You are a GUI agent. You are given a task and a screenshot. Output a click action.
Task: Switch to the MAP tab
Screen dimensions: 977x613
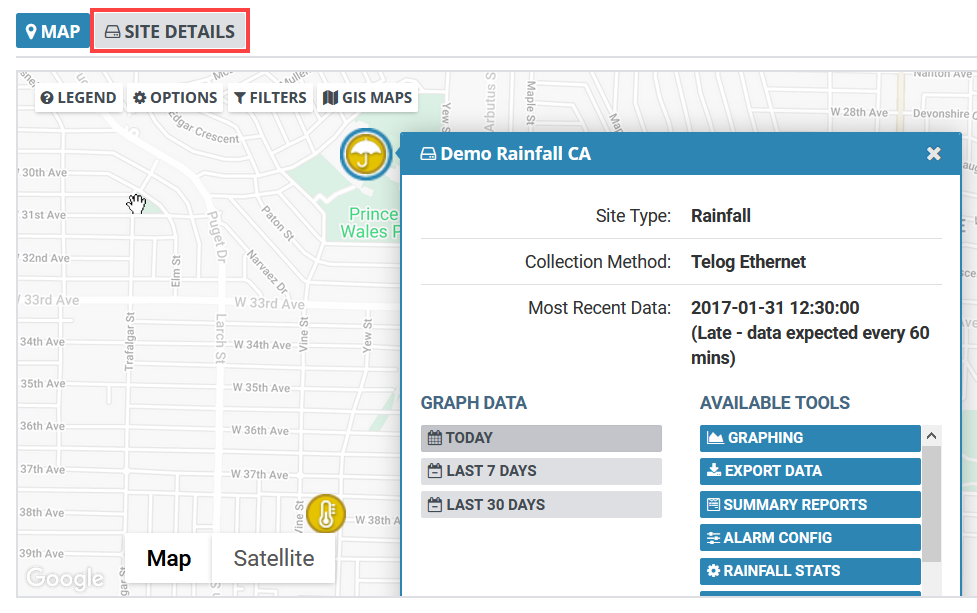point(53,31)
